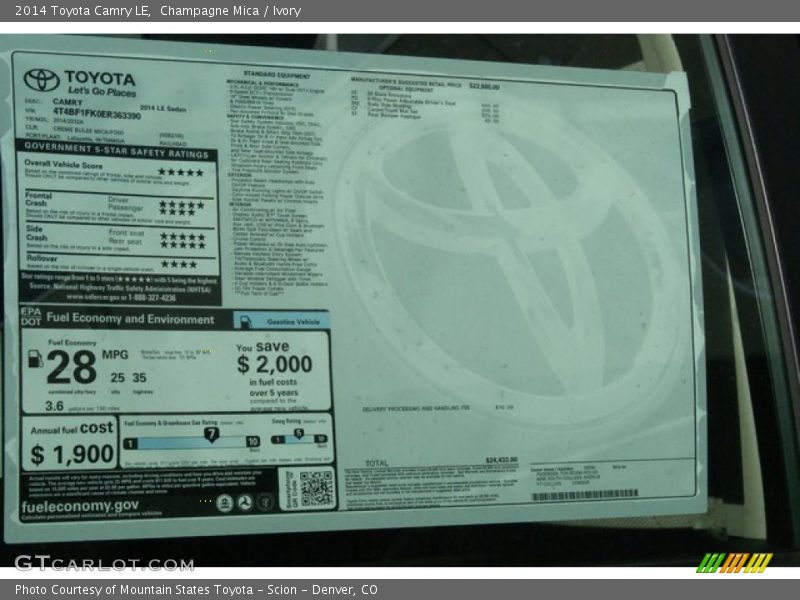Image resolution: width=800 pixels, height=600 pixels.
Task: Click the striped GTCarLot logo in the corner
Action: click(x=735, y=563)
